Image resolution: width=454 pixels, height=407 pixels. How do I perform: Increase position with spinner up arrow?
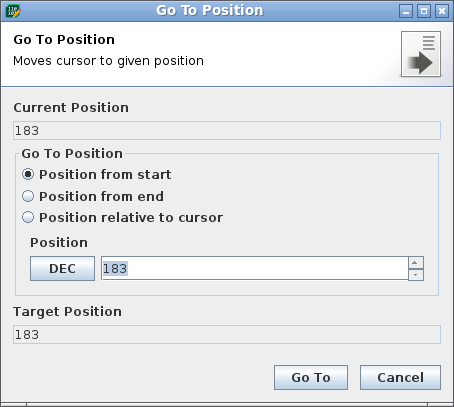point(416,262)
